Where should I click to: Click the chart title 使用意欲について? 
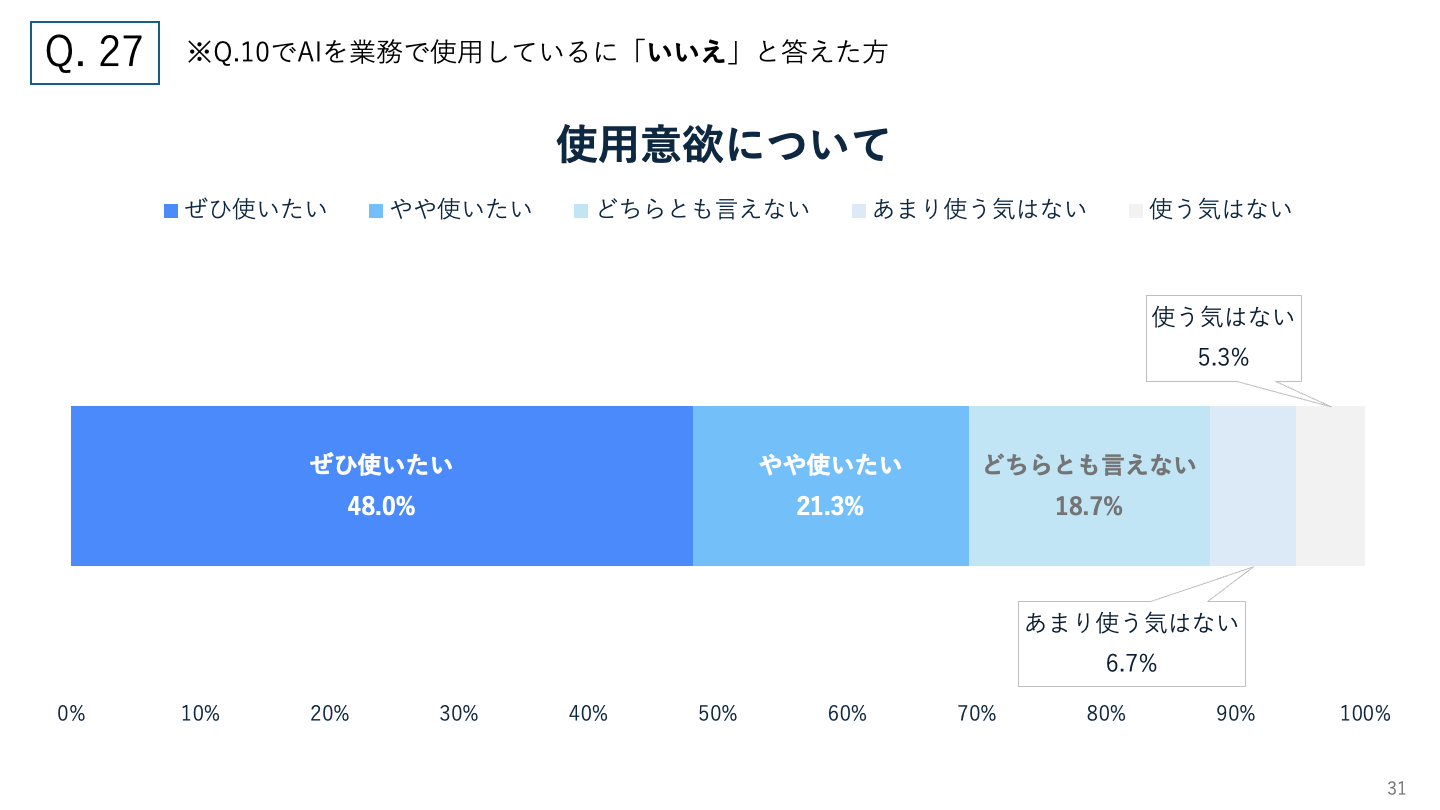click(722, 146)
